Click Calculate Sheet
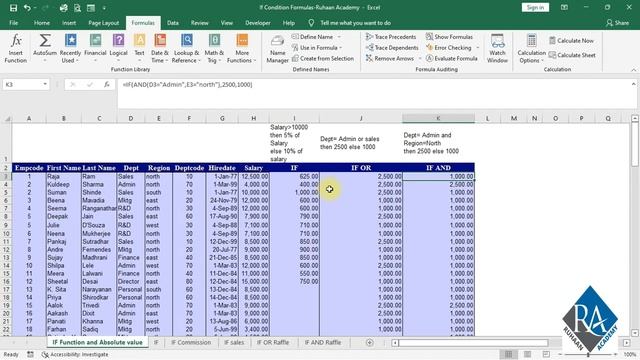Screen dimensions: 640x360 click(x=572, y=55)
